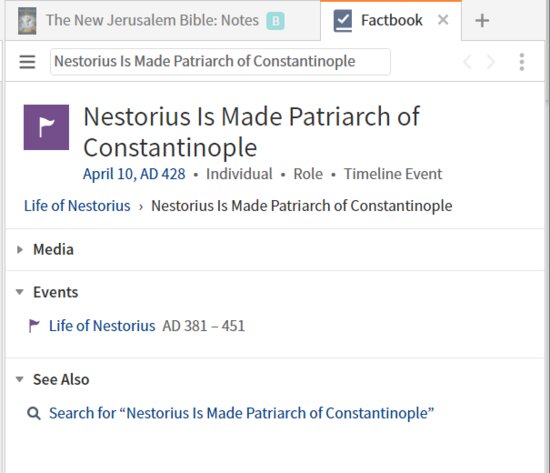Open the April 10, AD 428 date link
Screen dimensions: 550x473
[134, 174]
